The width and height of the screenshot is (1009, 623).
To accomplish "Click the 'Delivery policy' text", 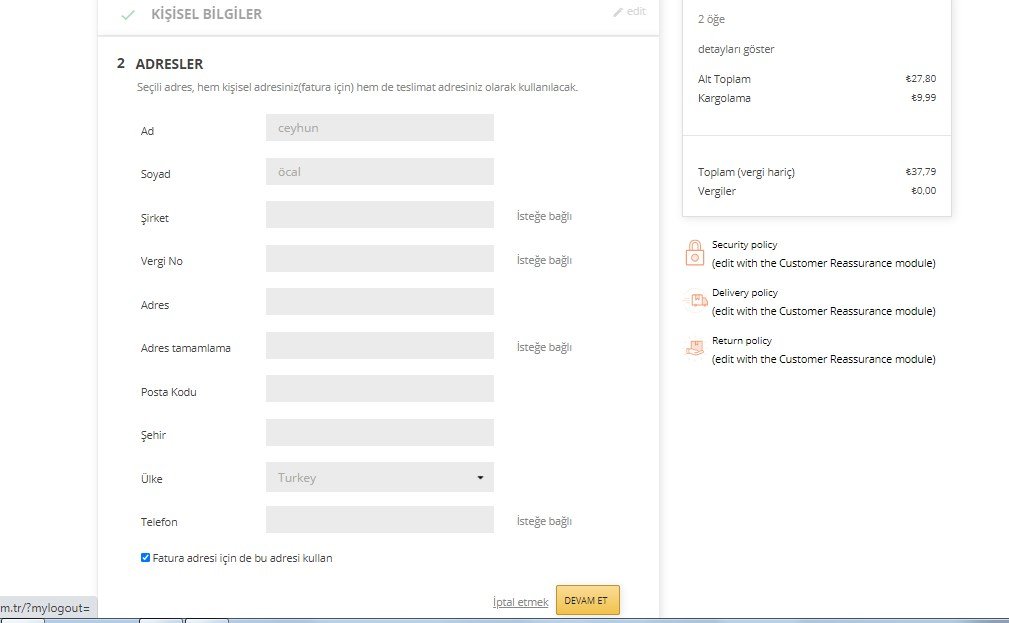I will click(745, 293).
